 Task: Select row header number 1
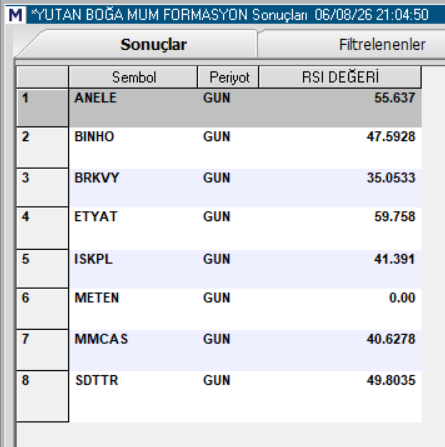coord(43,108)
